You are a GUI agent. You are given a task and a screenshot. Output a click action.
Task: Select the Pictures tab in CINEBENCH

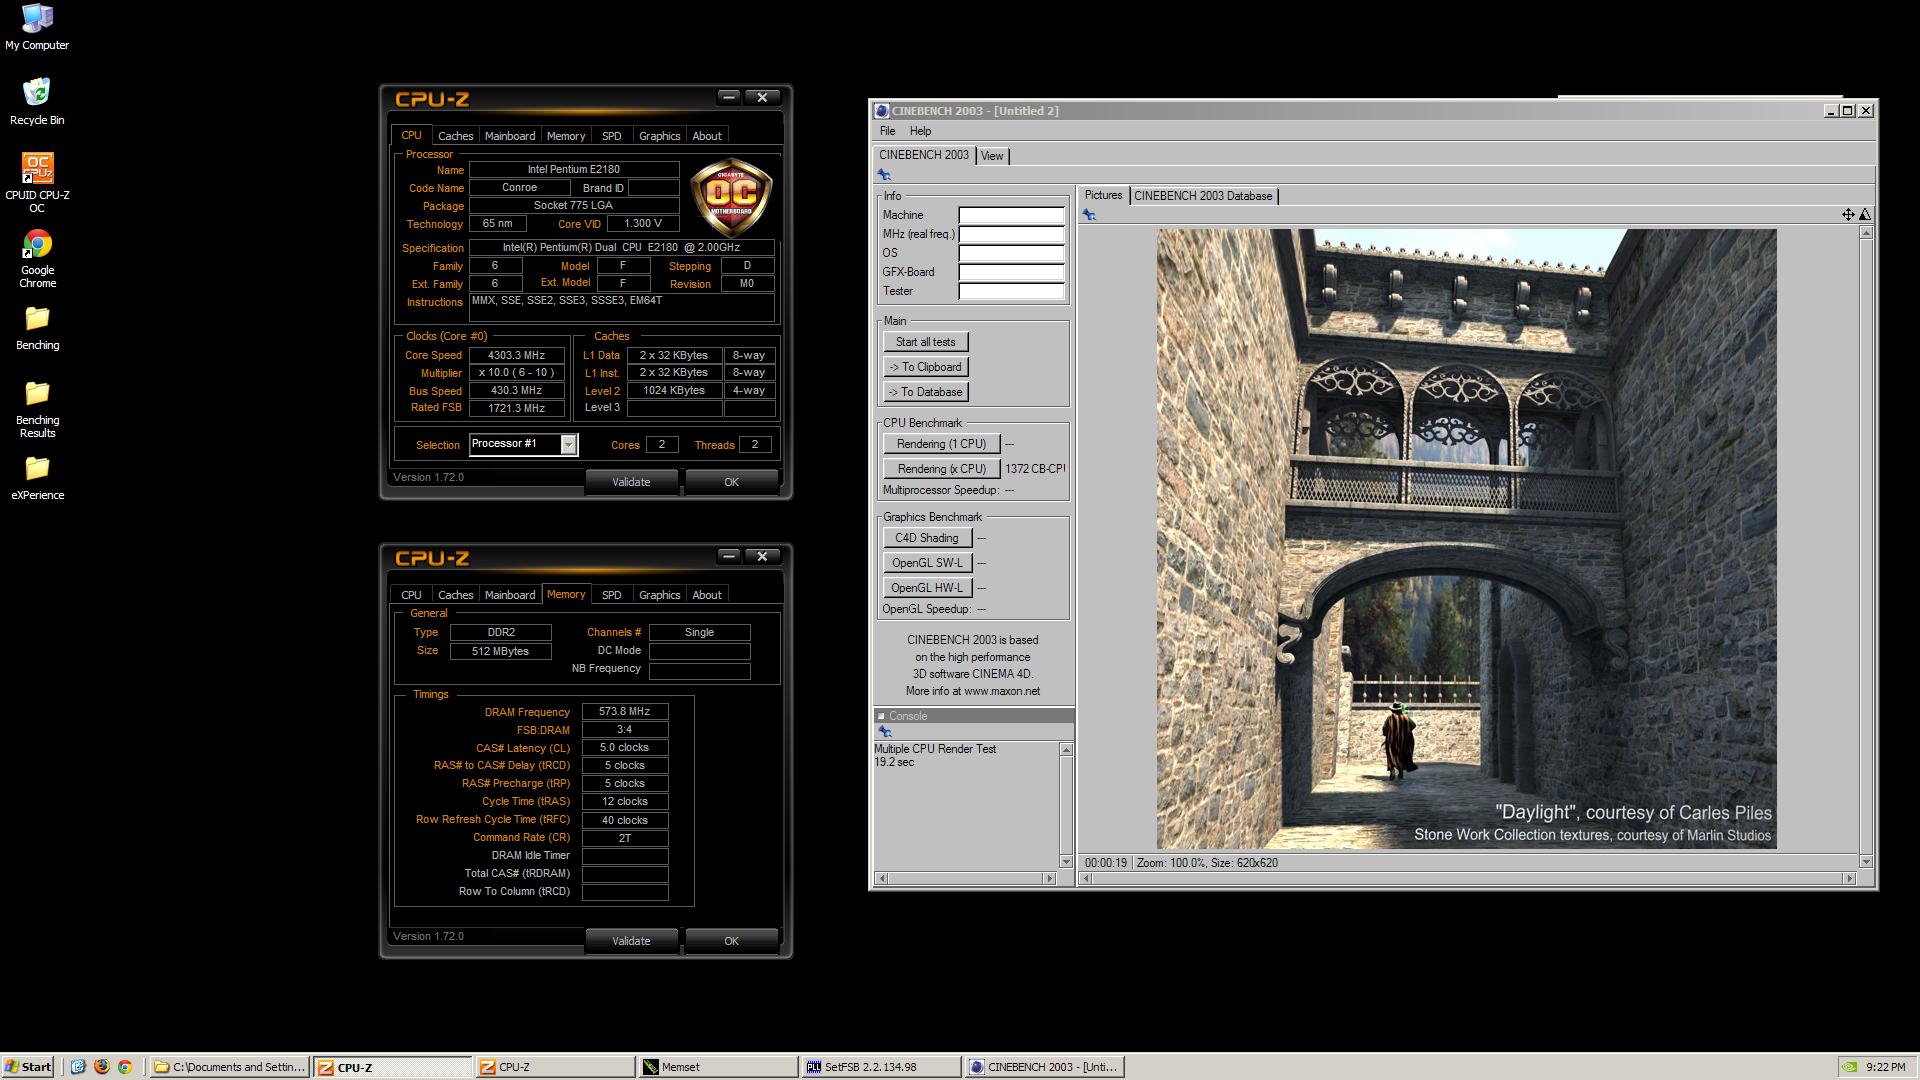point(1103,196)
